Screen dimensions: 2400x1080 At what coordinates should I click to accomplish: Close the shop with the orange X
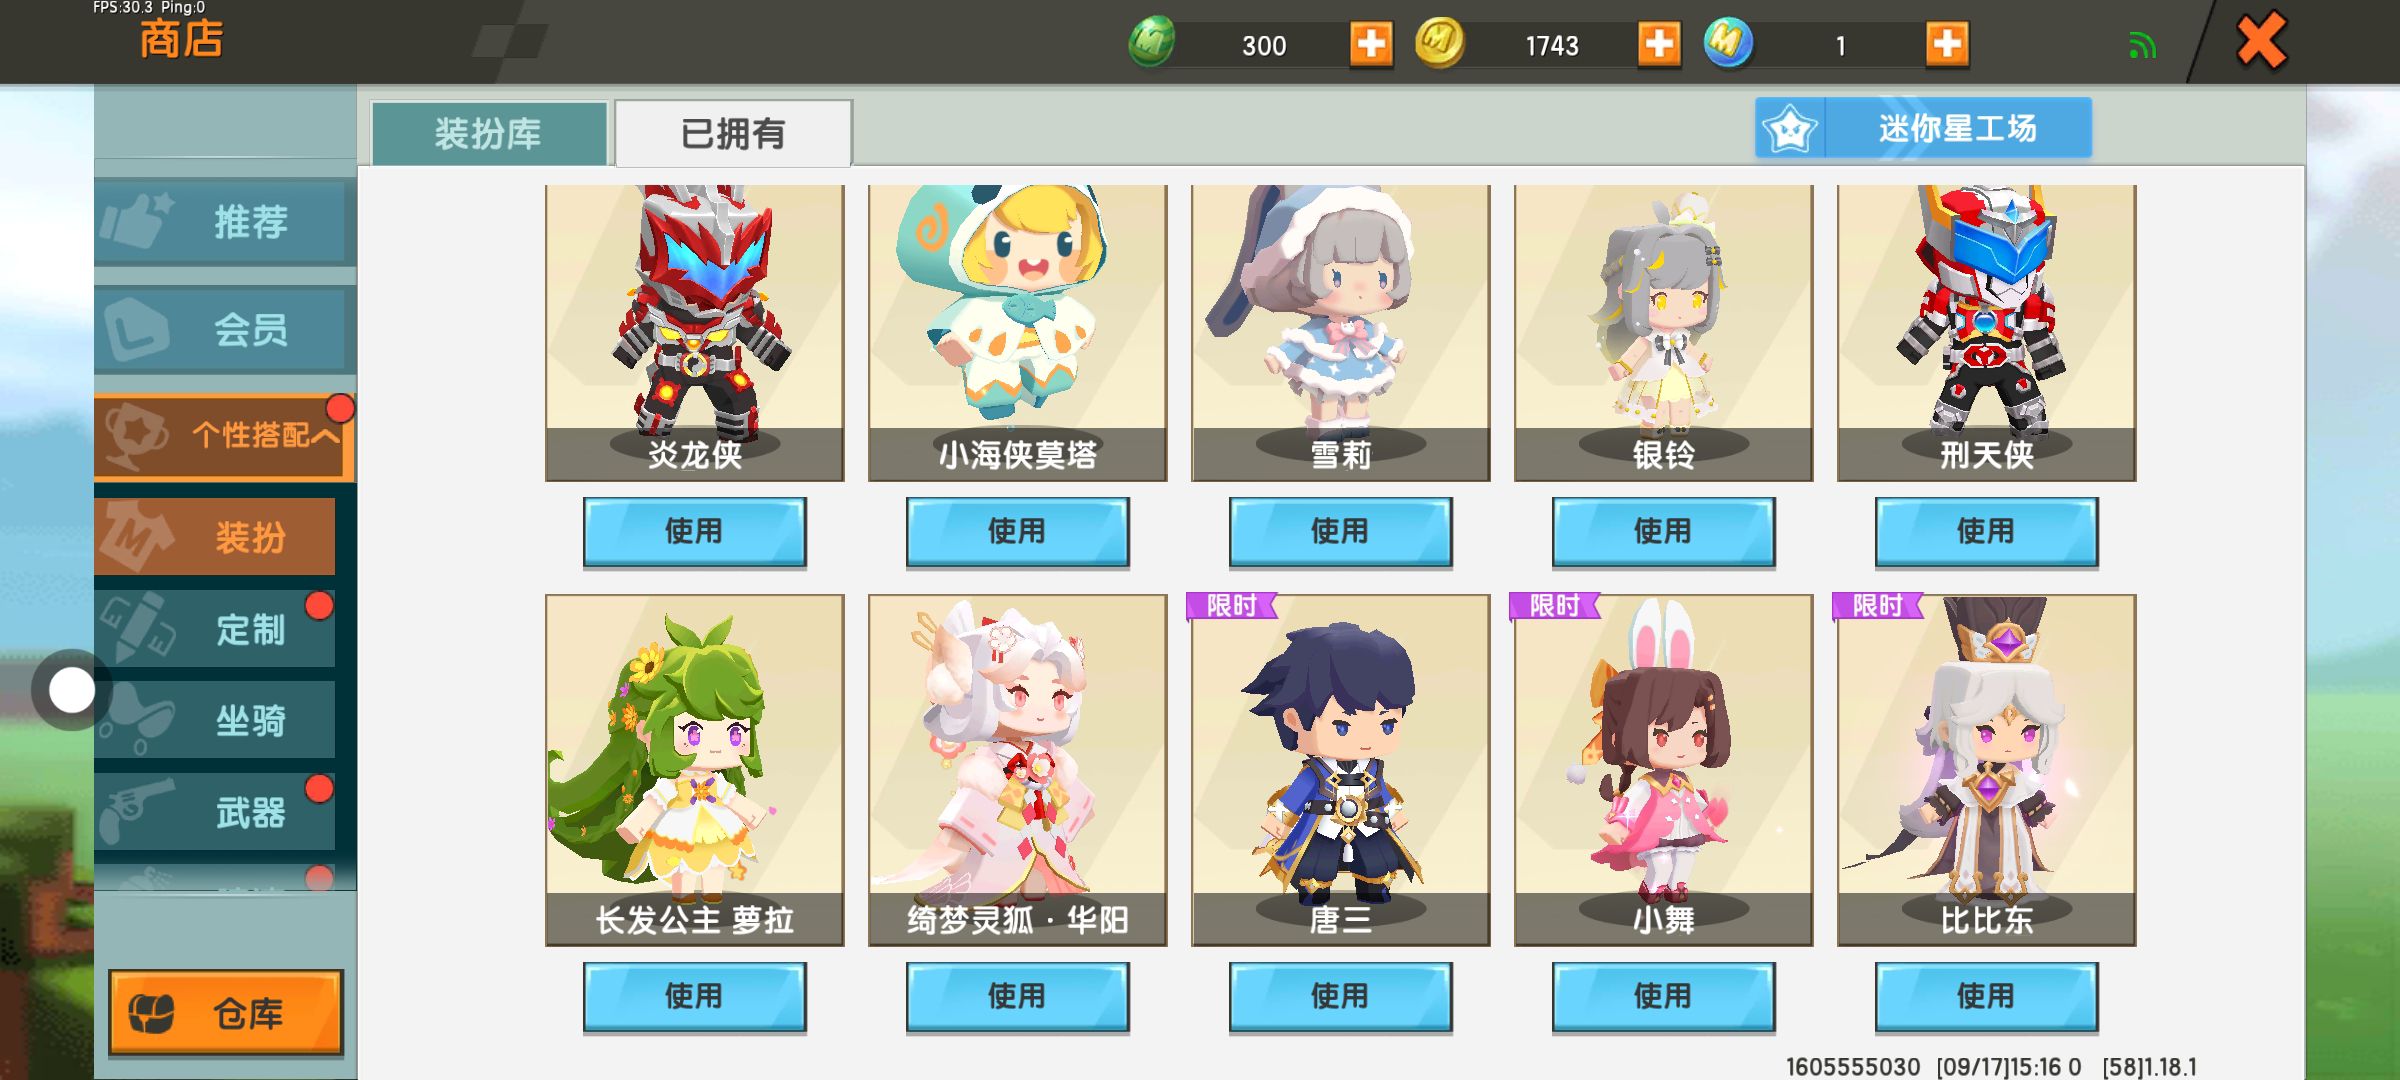coord(2261,41)
